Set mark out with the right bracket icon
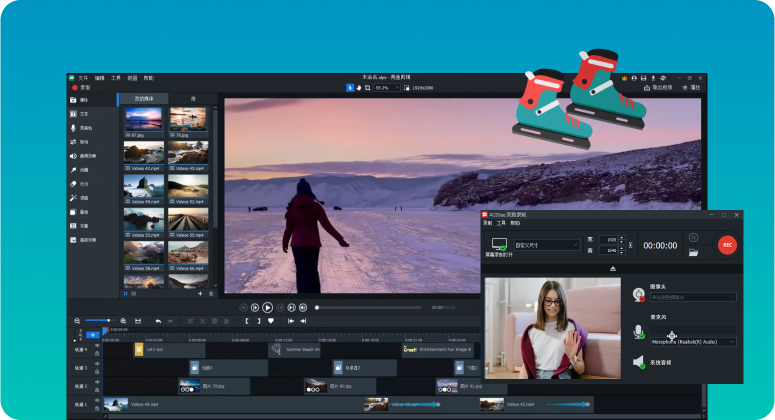The height and width of the screenshot is (420, 775). click(x=258, y=321)
